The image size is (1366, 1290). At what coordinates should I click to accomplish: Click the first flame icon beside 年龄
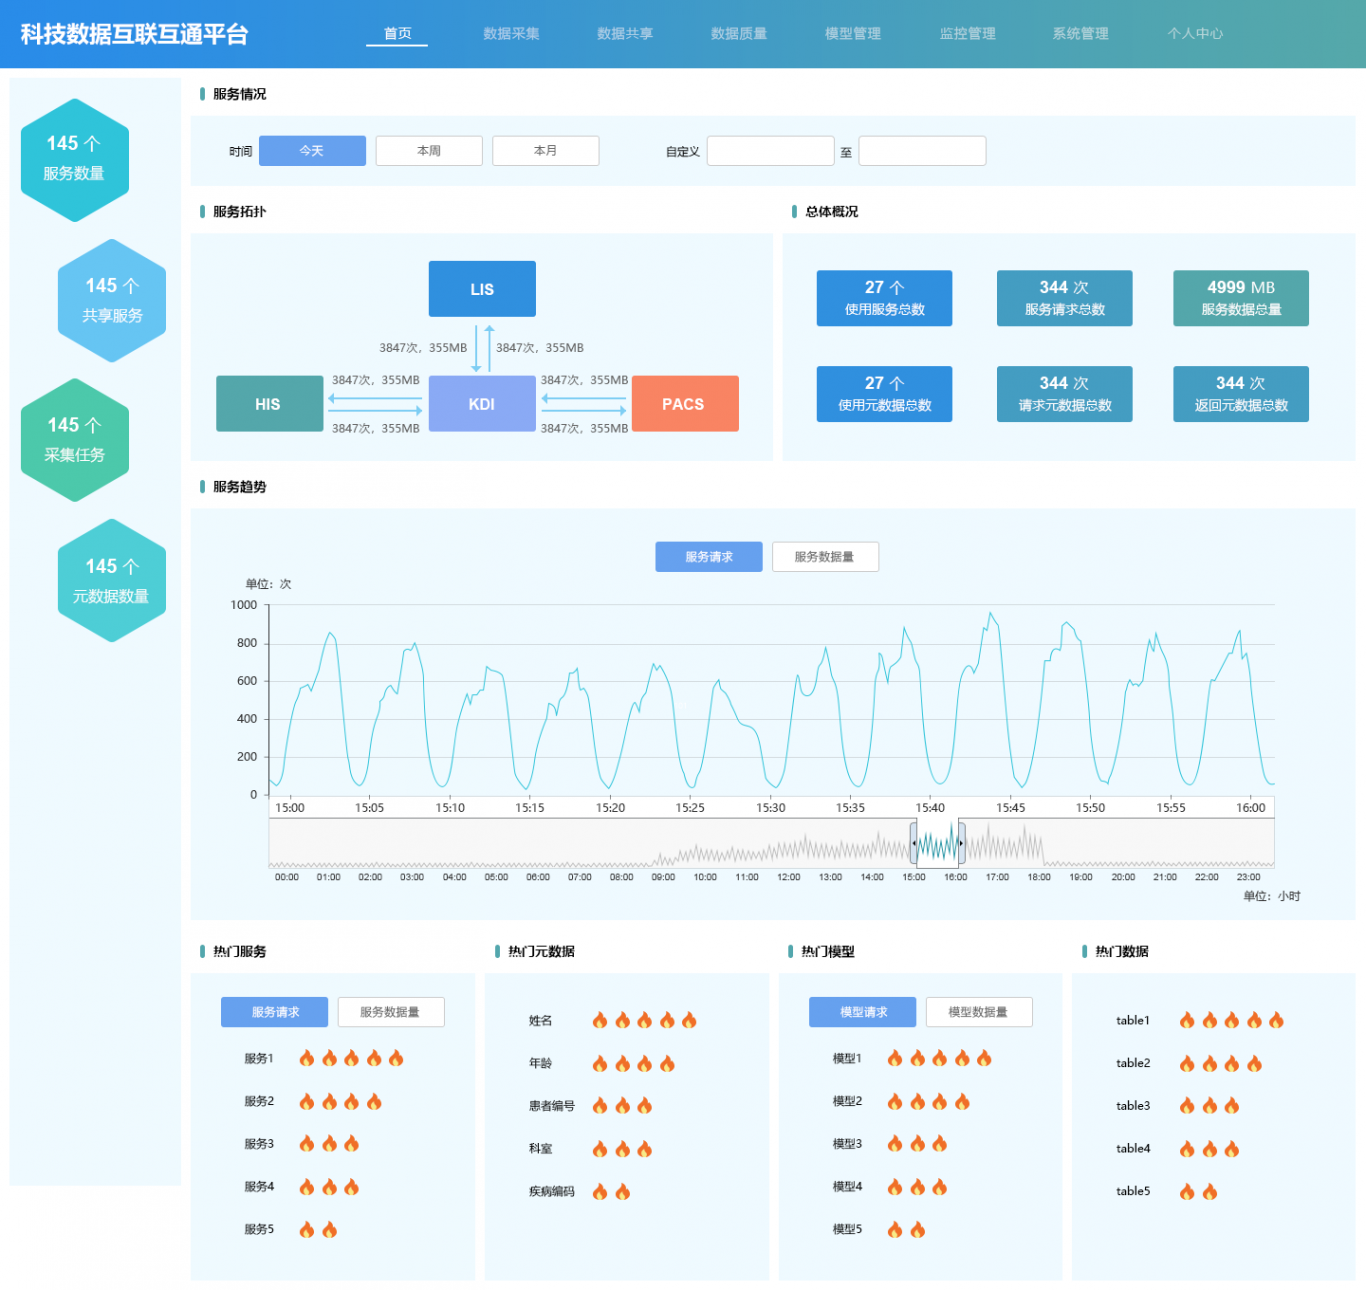[600, 1063]
